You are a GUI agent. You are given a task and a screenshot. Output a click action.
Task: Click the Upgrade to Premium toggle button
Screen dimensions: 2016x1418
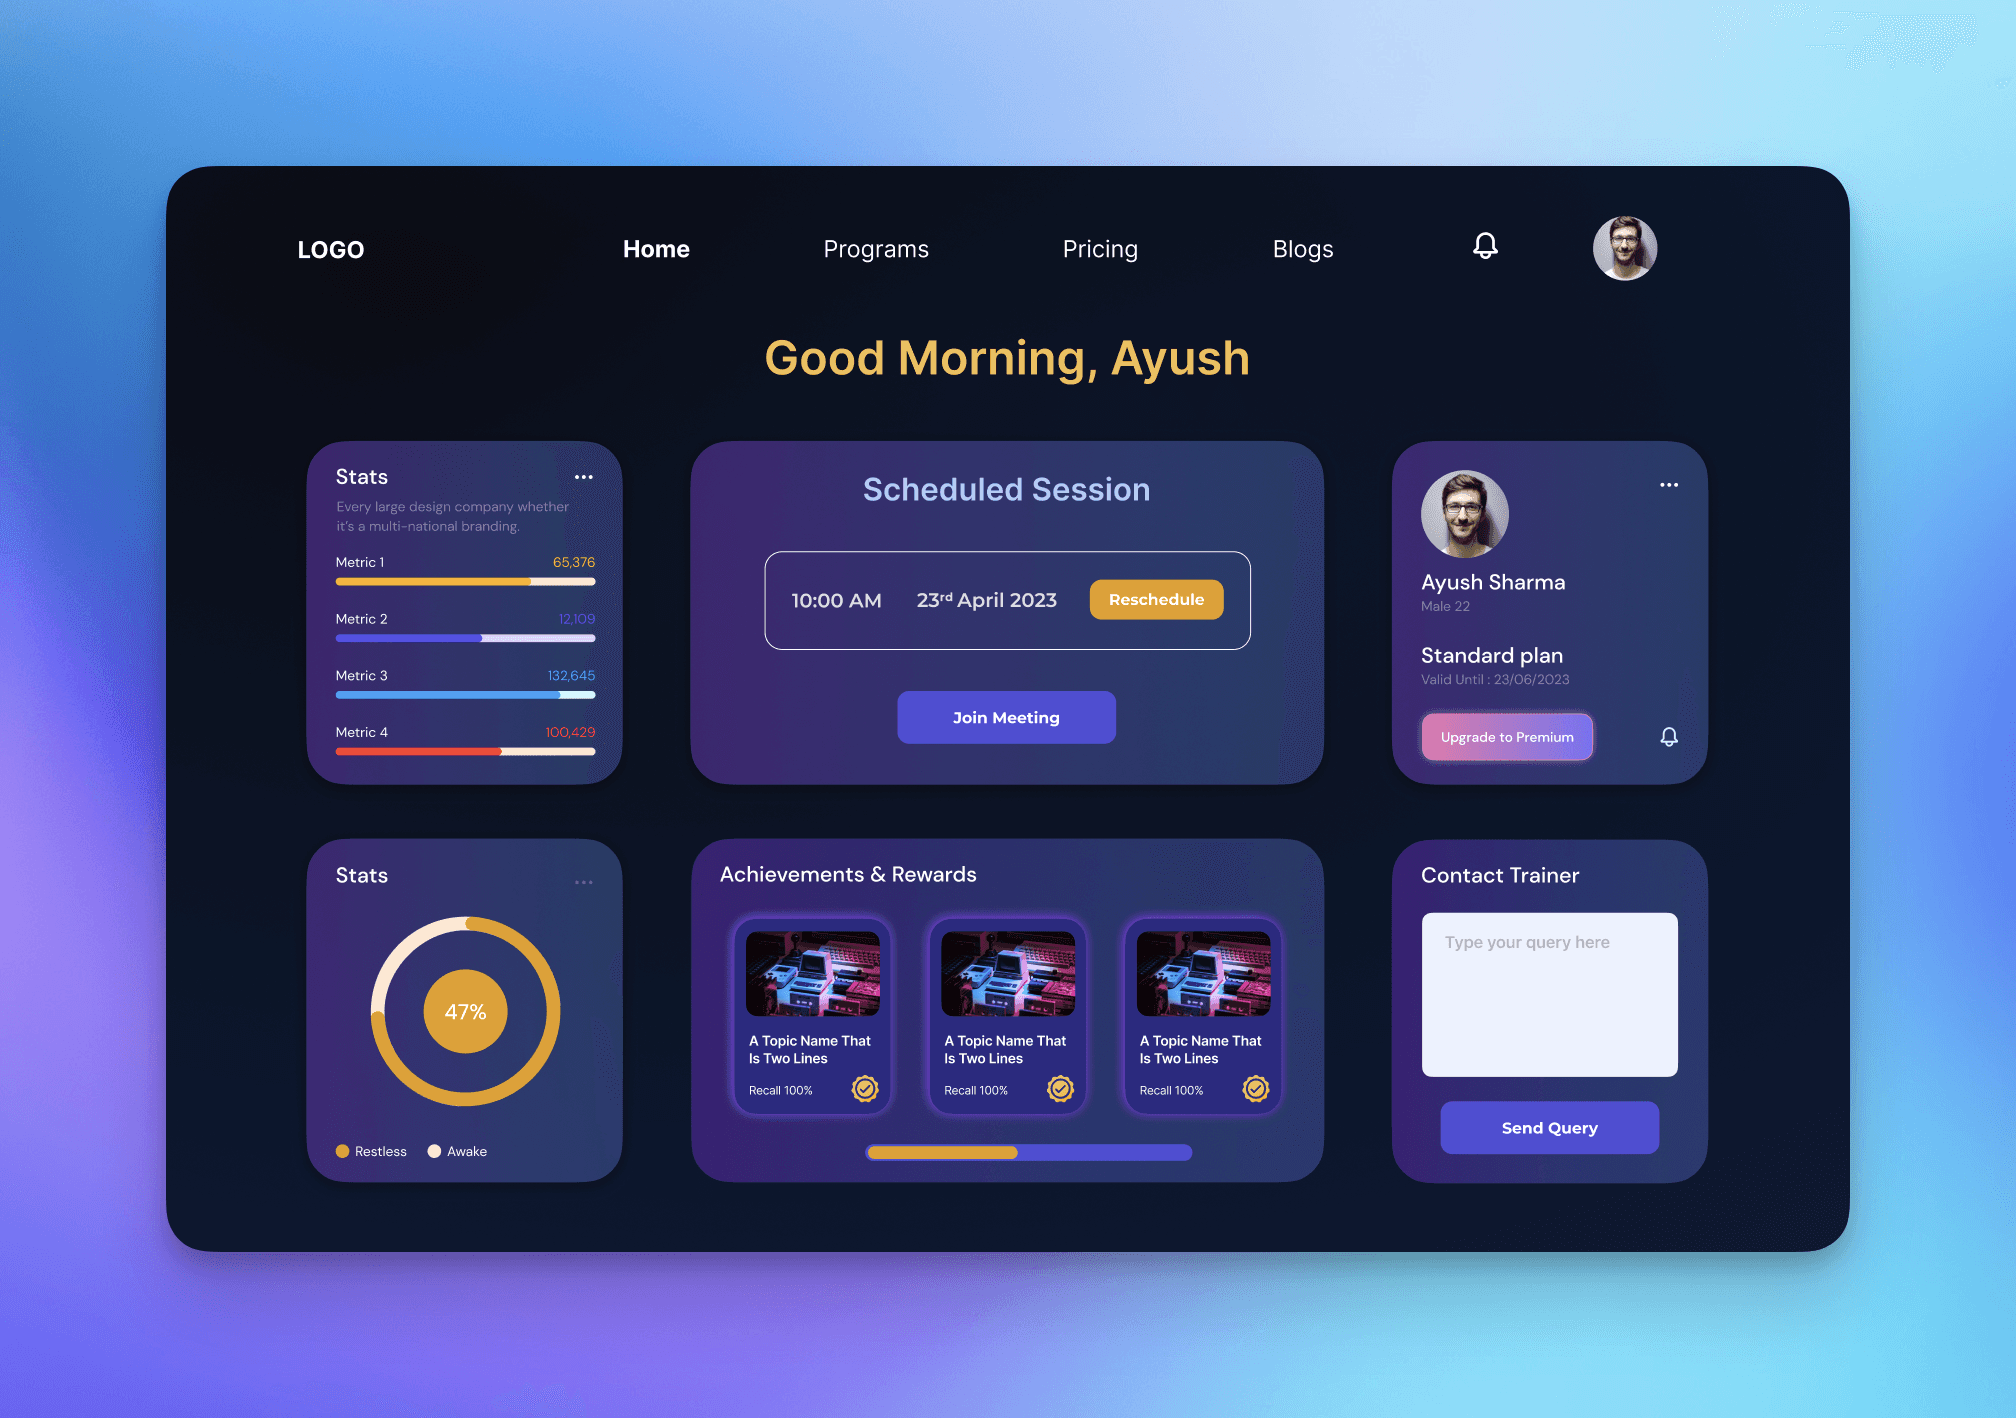[x=1507, y=737]
